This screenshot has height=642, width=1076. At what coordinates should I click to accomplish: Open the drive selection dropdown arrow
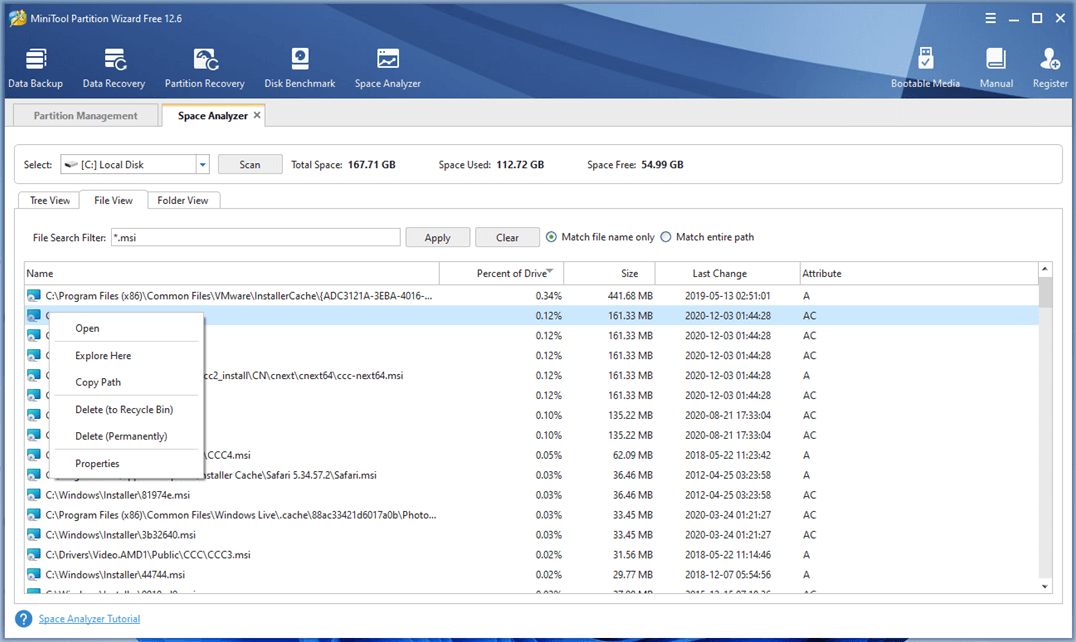202,165
